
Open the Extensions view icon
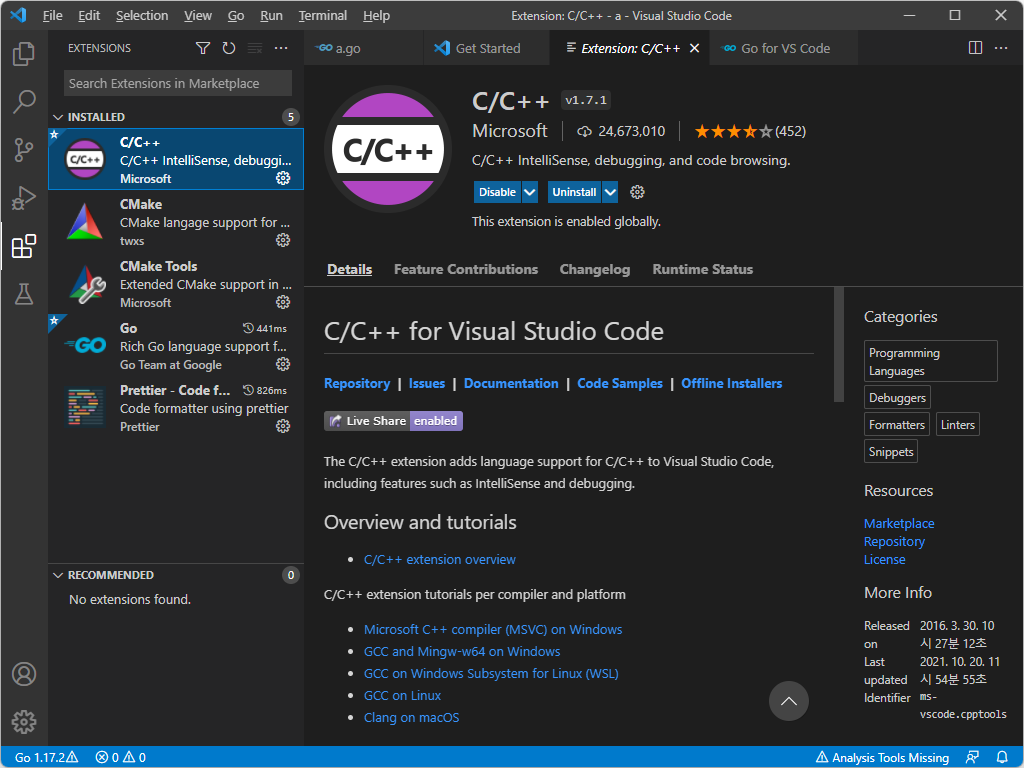coord(24,246)
